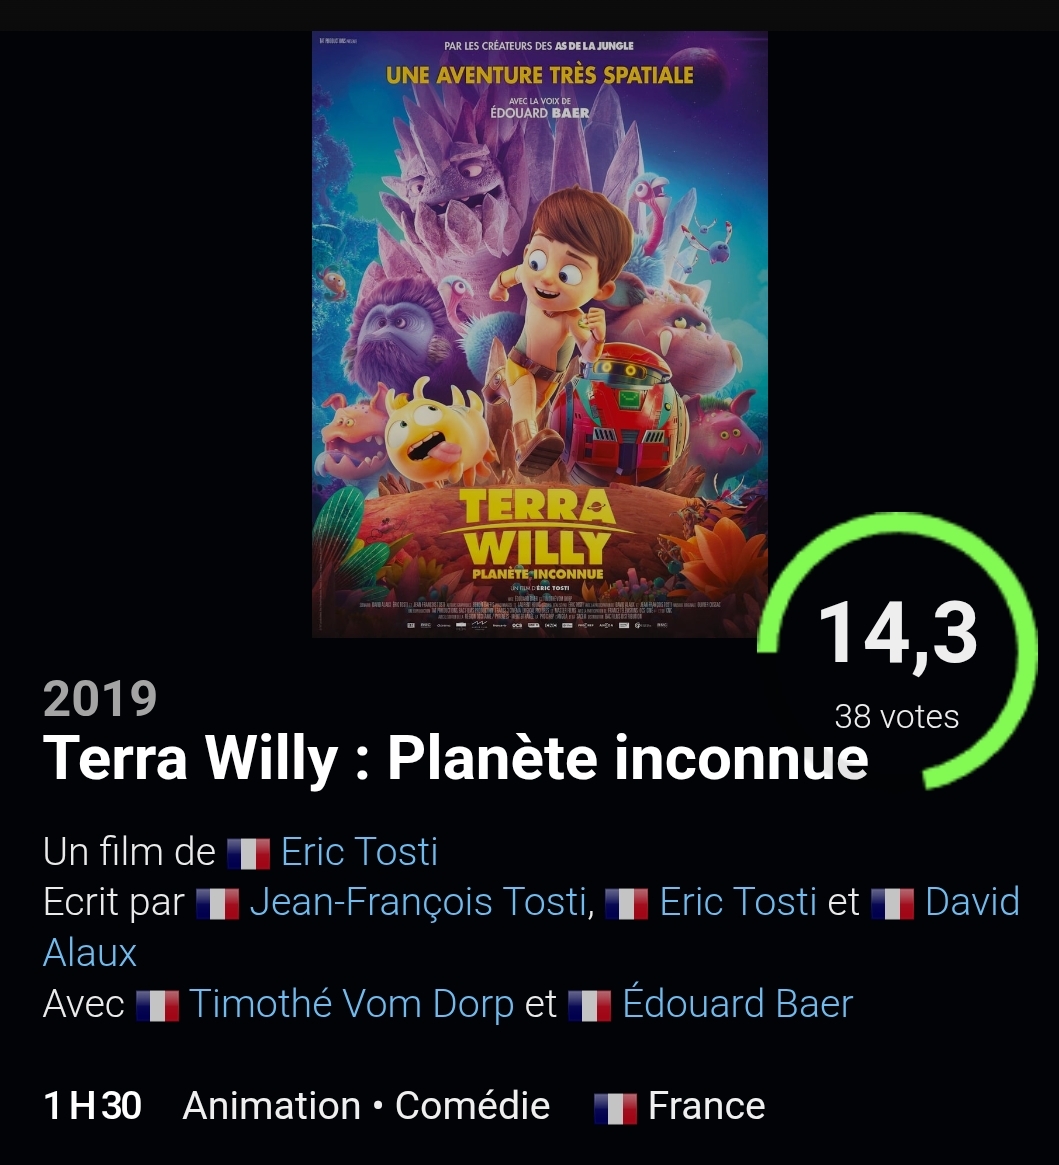Screen dimensions: 1059x1165
Task: Open the Terra Willy movie poster
Action: 540,334
